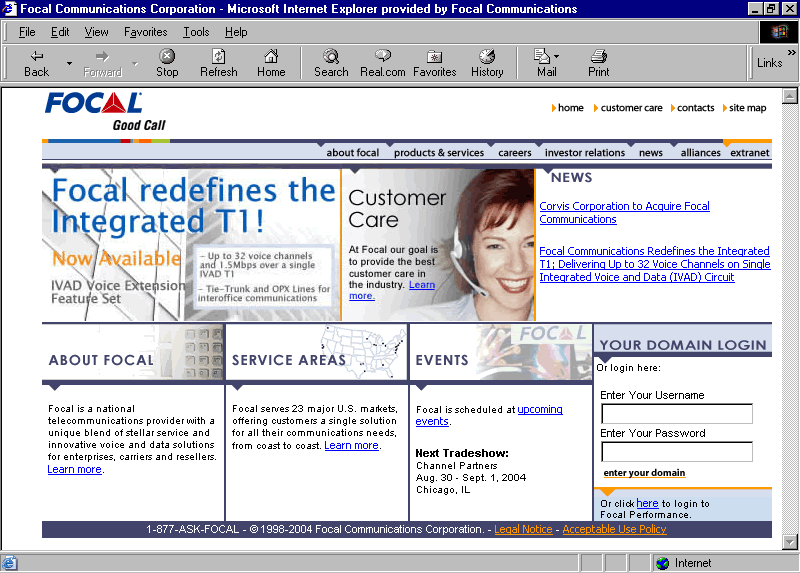Select the about focal nav tab

point(353,153)
